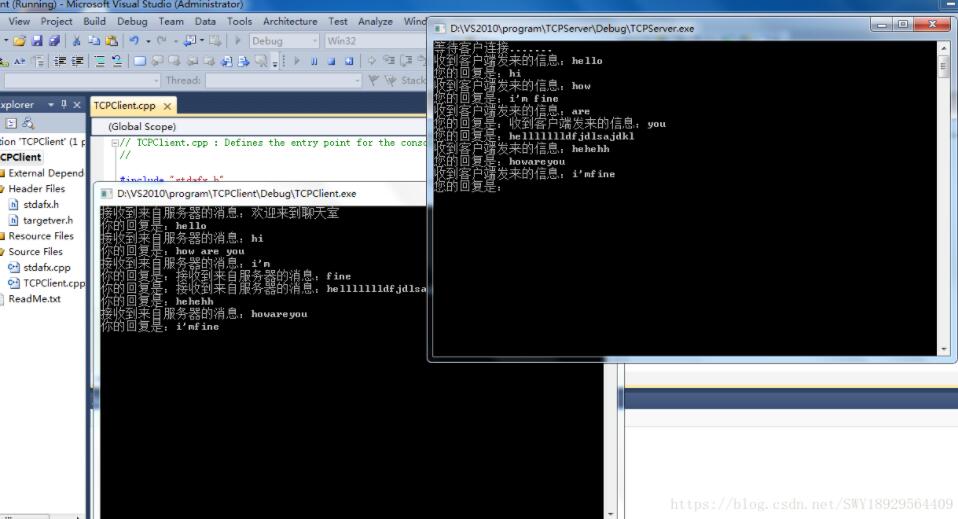Open the Debug configuration dropdown
The width and height of the screenshot is (958, 519).
click(284, 41)
